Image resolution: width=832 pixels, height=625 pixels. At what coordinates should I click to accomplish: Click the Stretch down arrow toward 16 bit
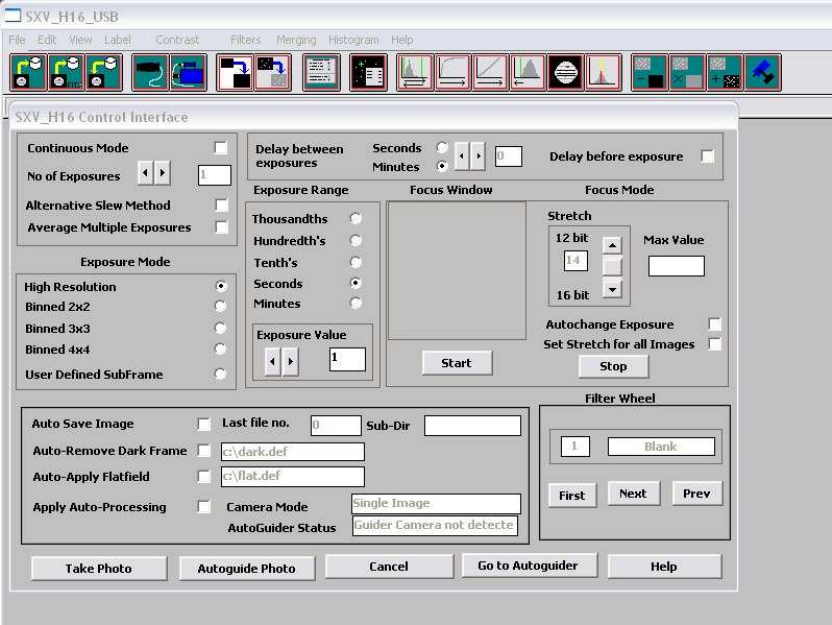click(x=612, y=290)
